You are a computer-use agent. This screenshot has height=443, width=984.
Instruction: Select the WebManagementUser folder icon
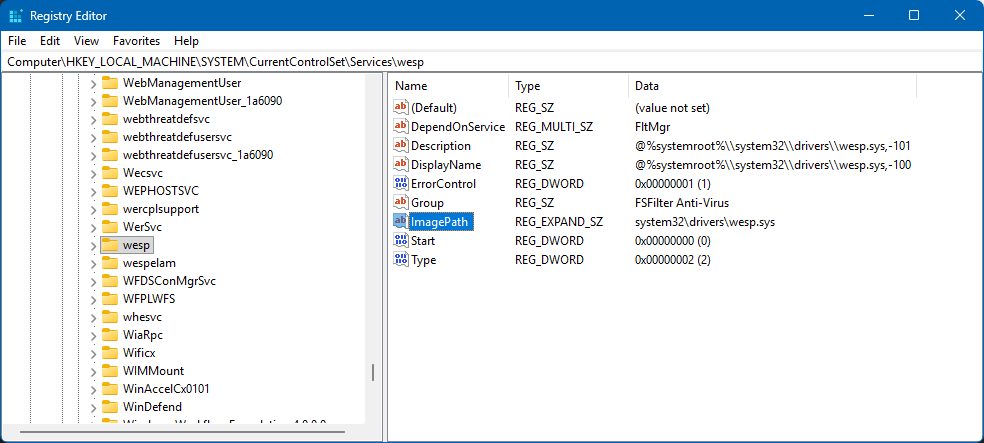110,83
